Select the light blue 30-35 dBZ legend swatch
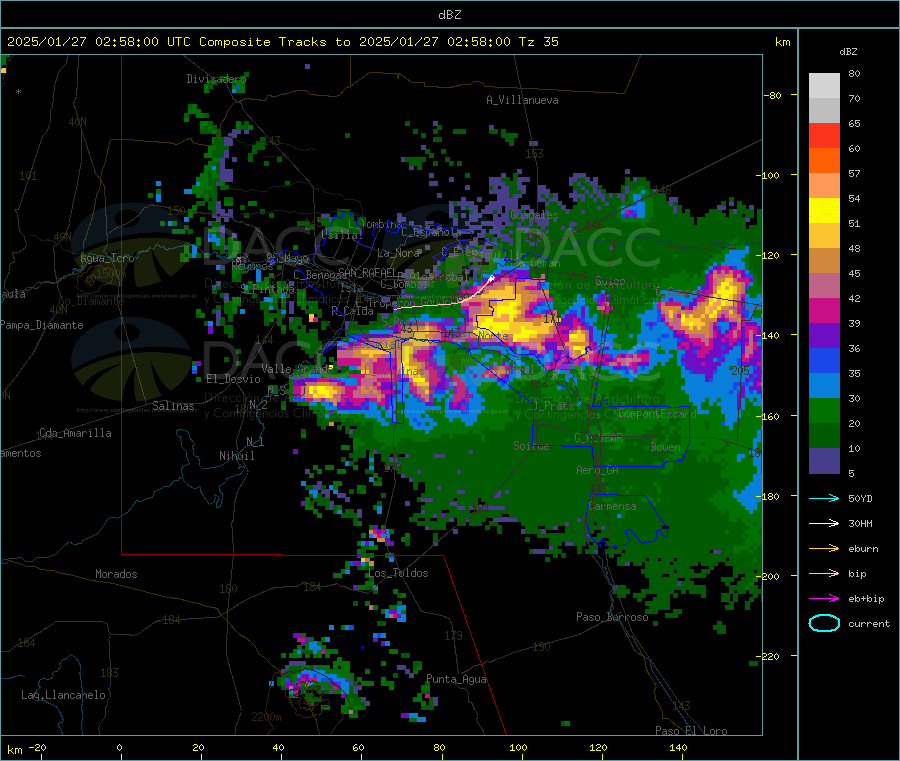The image size is (900, 761). [824, 386]
